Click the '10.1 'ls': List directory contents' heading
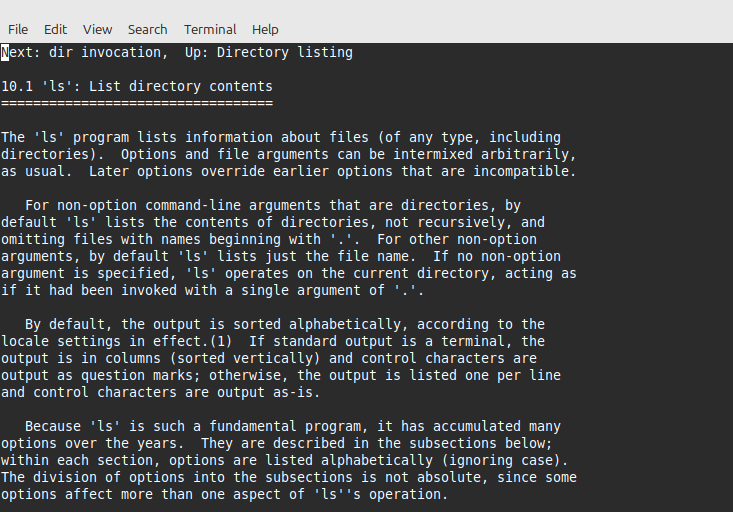This screenshot has width=733, height=512. [x=137, y=87]
